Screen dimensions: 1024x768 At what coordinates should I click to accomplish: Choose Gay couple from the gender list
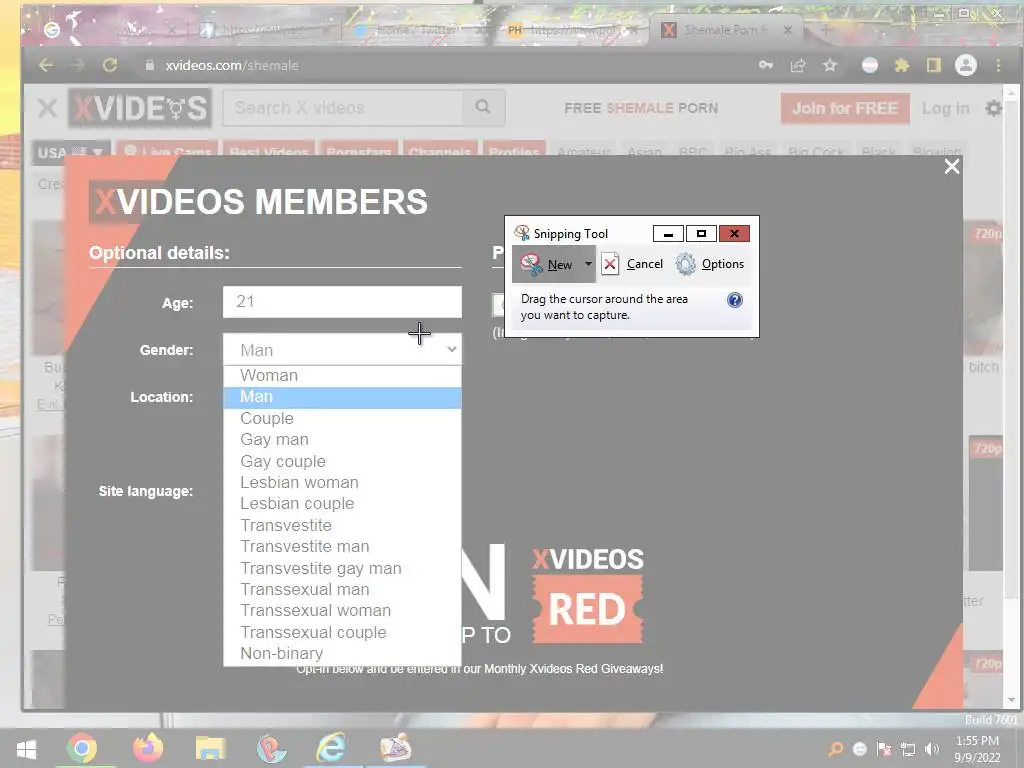(342, 461)
